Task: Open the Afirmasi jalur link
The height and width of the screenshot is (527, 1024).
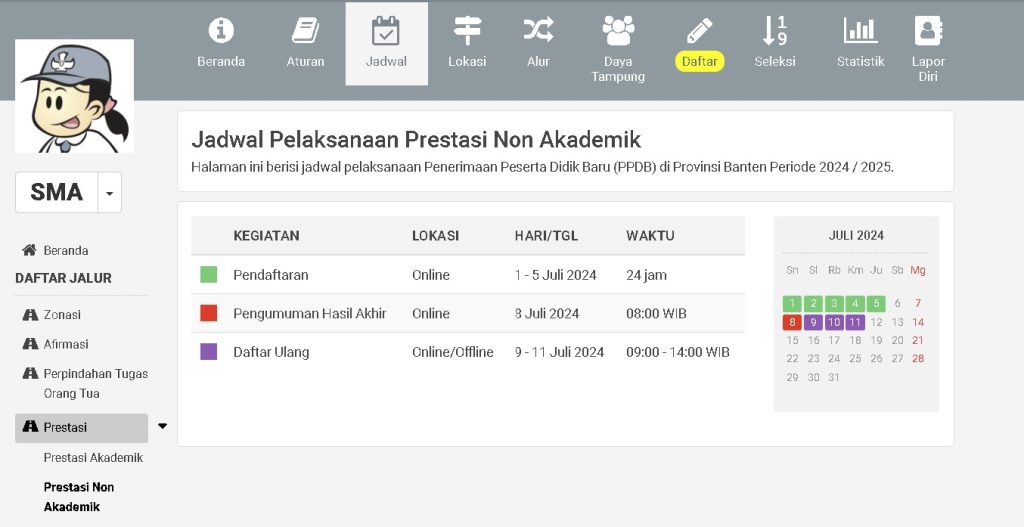Action: coord(66,344)
